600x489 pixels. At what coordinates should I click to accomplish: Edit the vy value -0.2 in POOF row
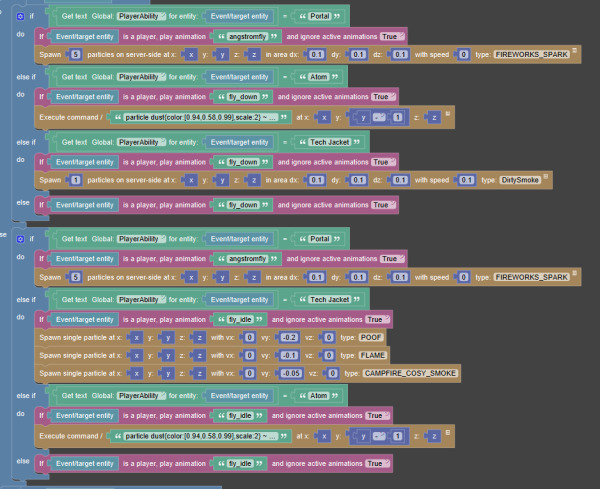point(289,337)
